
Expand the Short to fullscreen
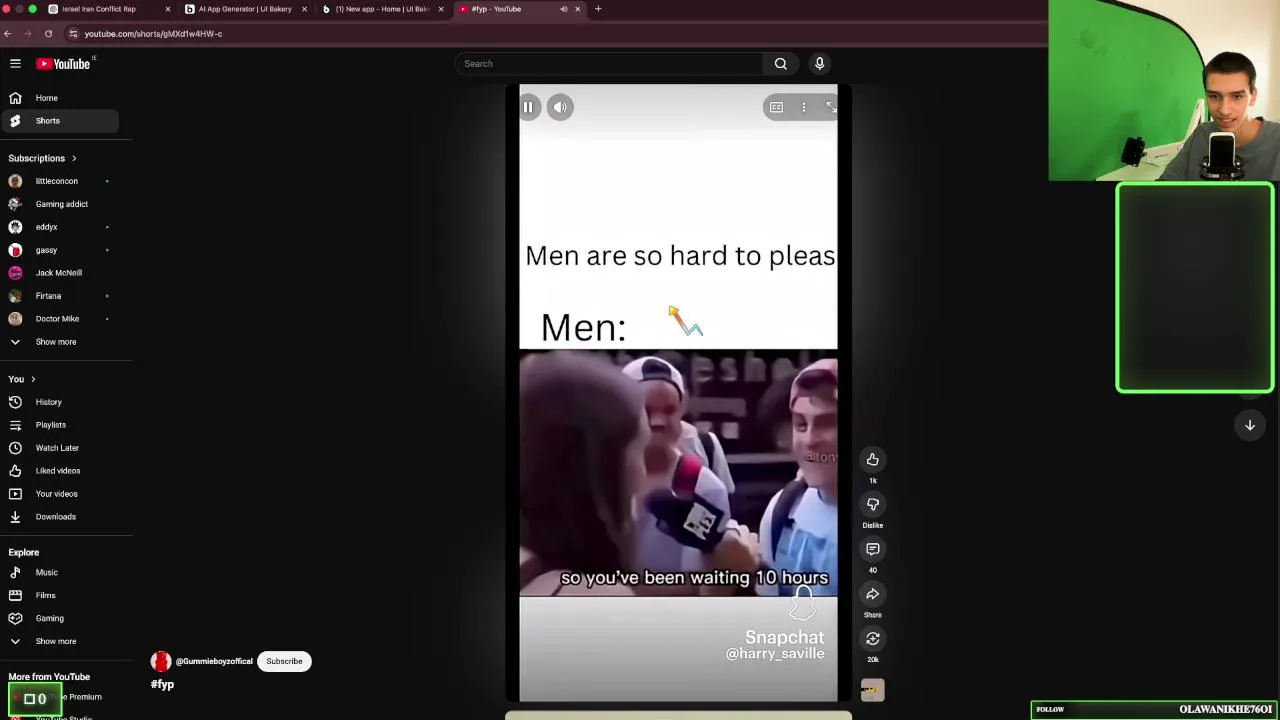[830, 107]
